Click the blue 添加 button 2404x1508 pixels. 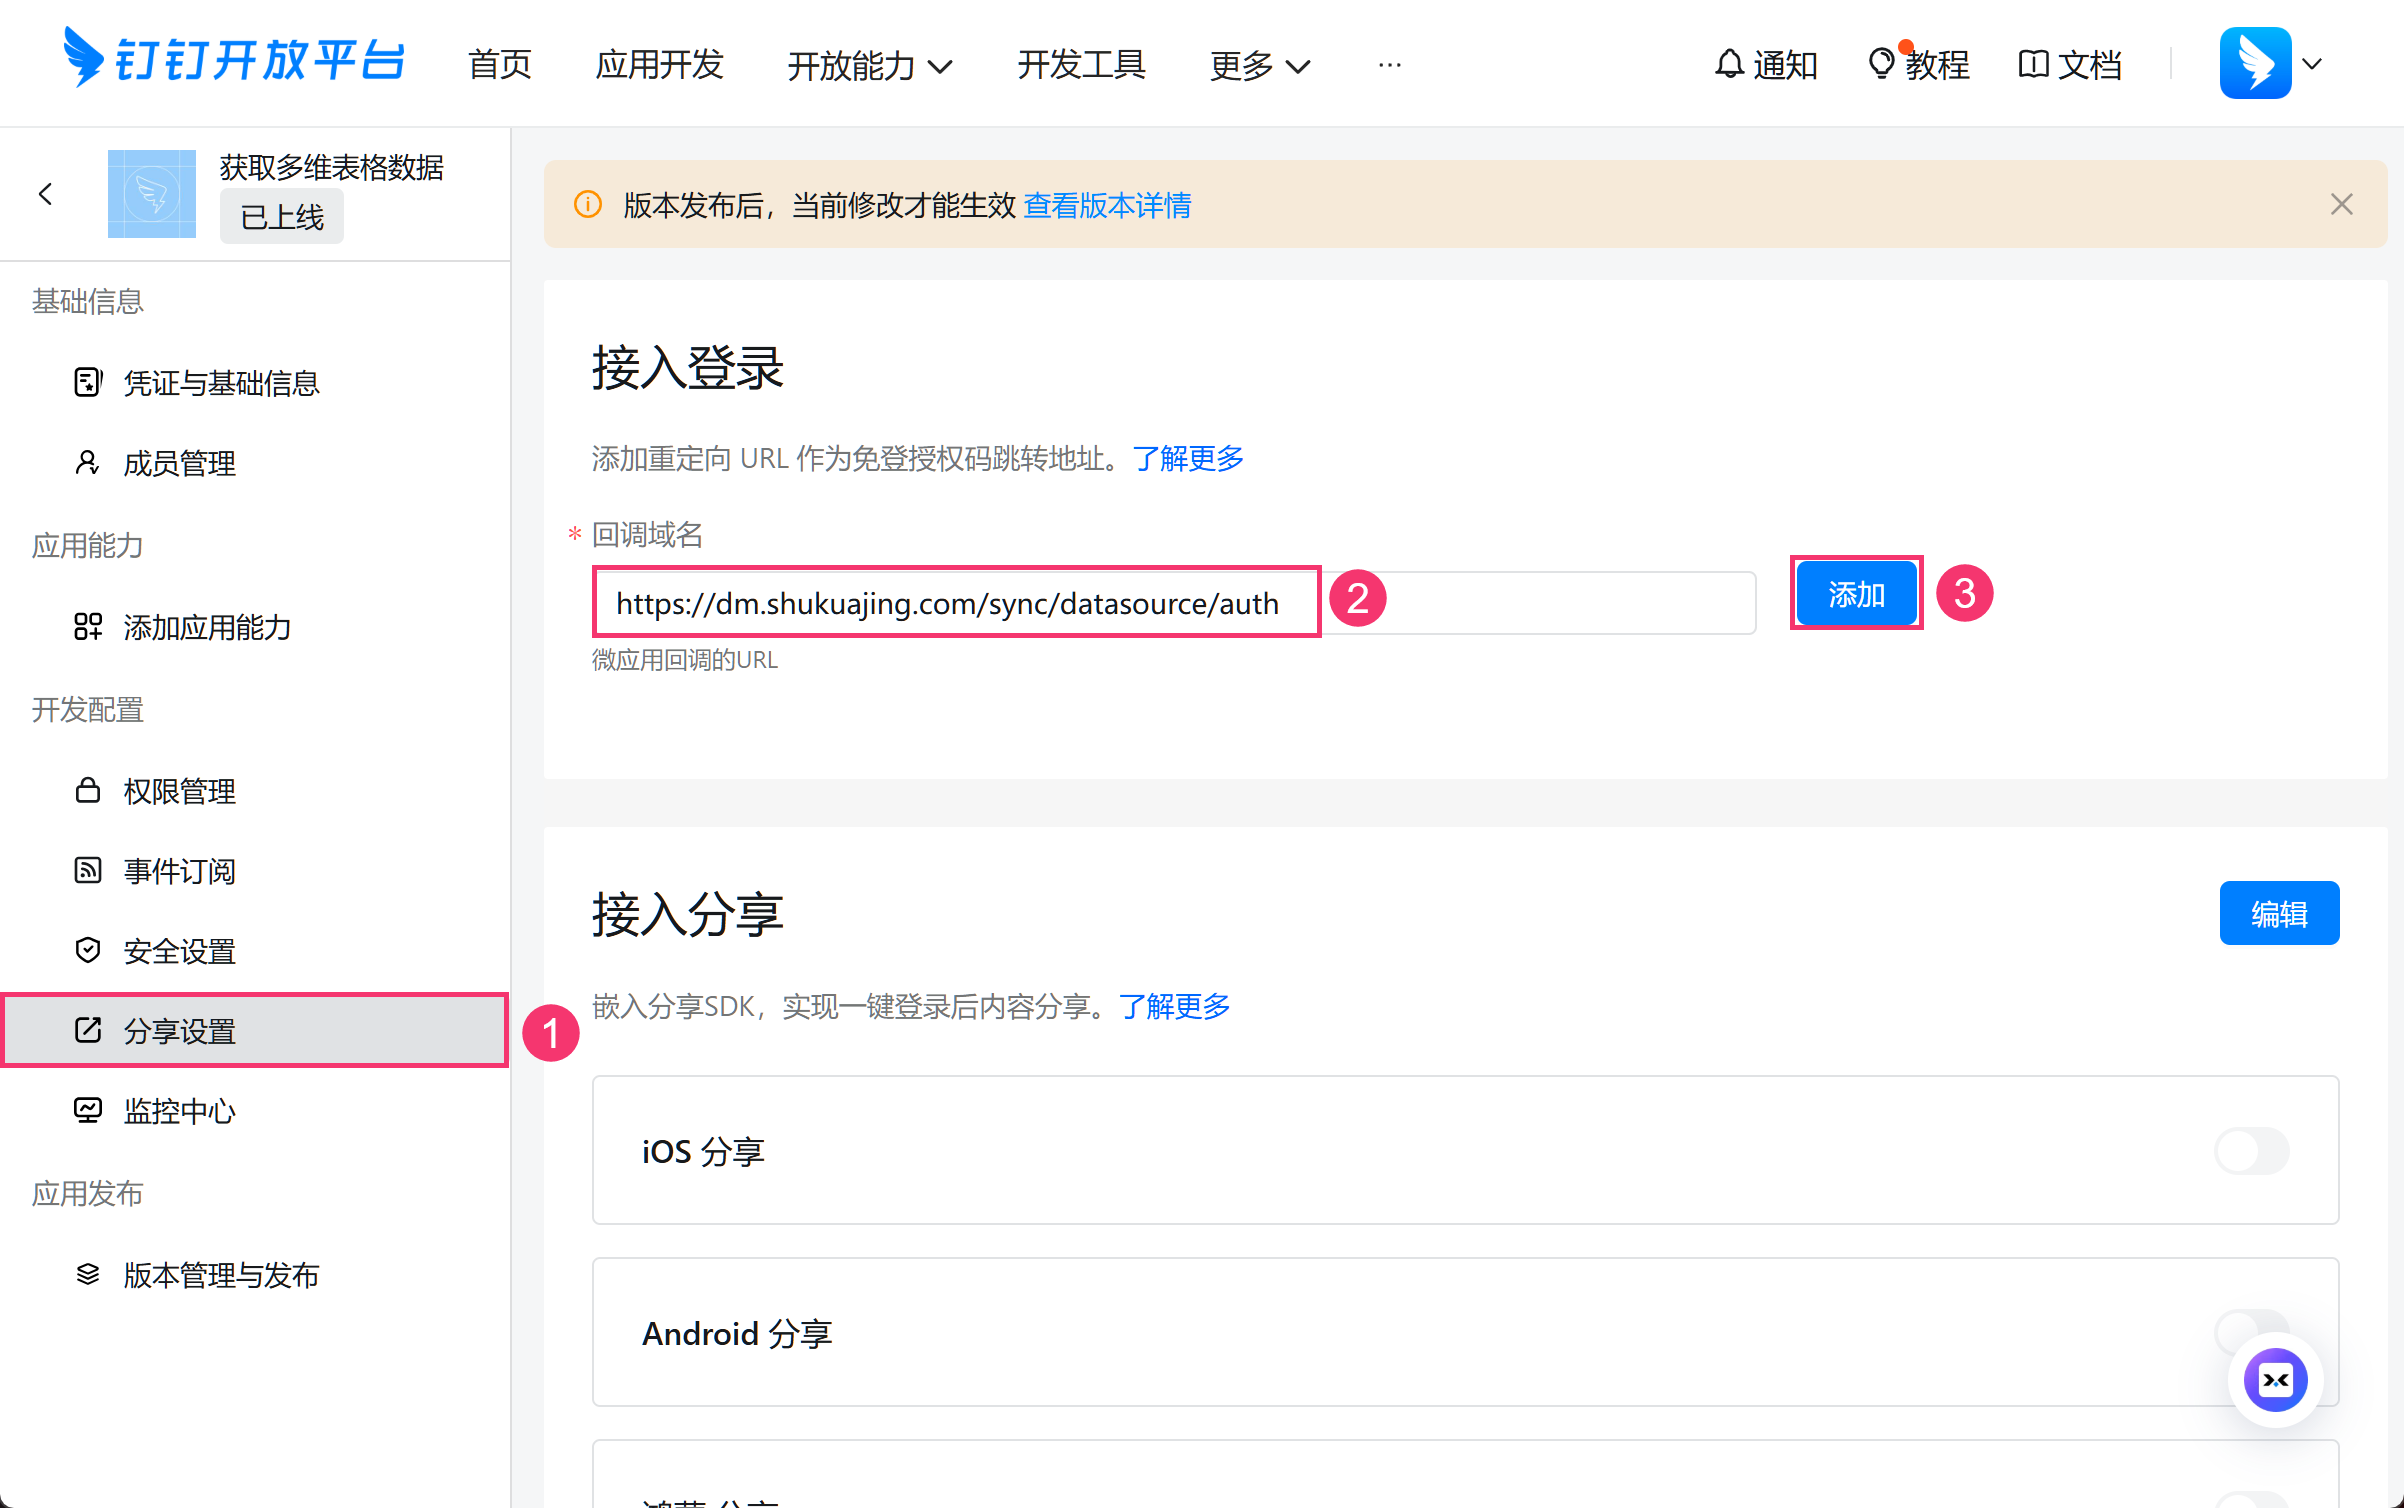pos(1856,594)
